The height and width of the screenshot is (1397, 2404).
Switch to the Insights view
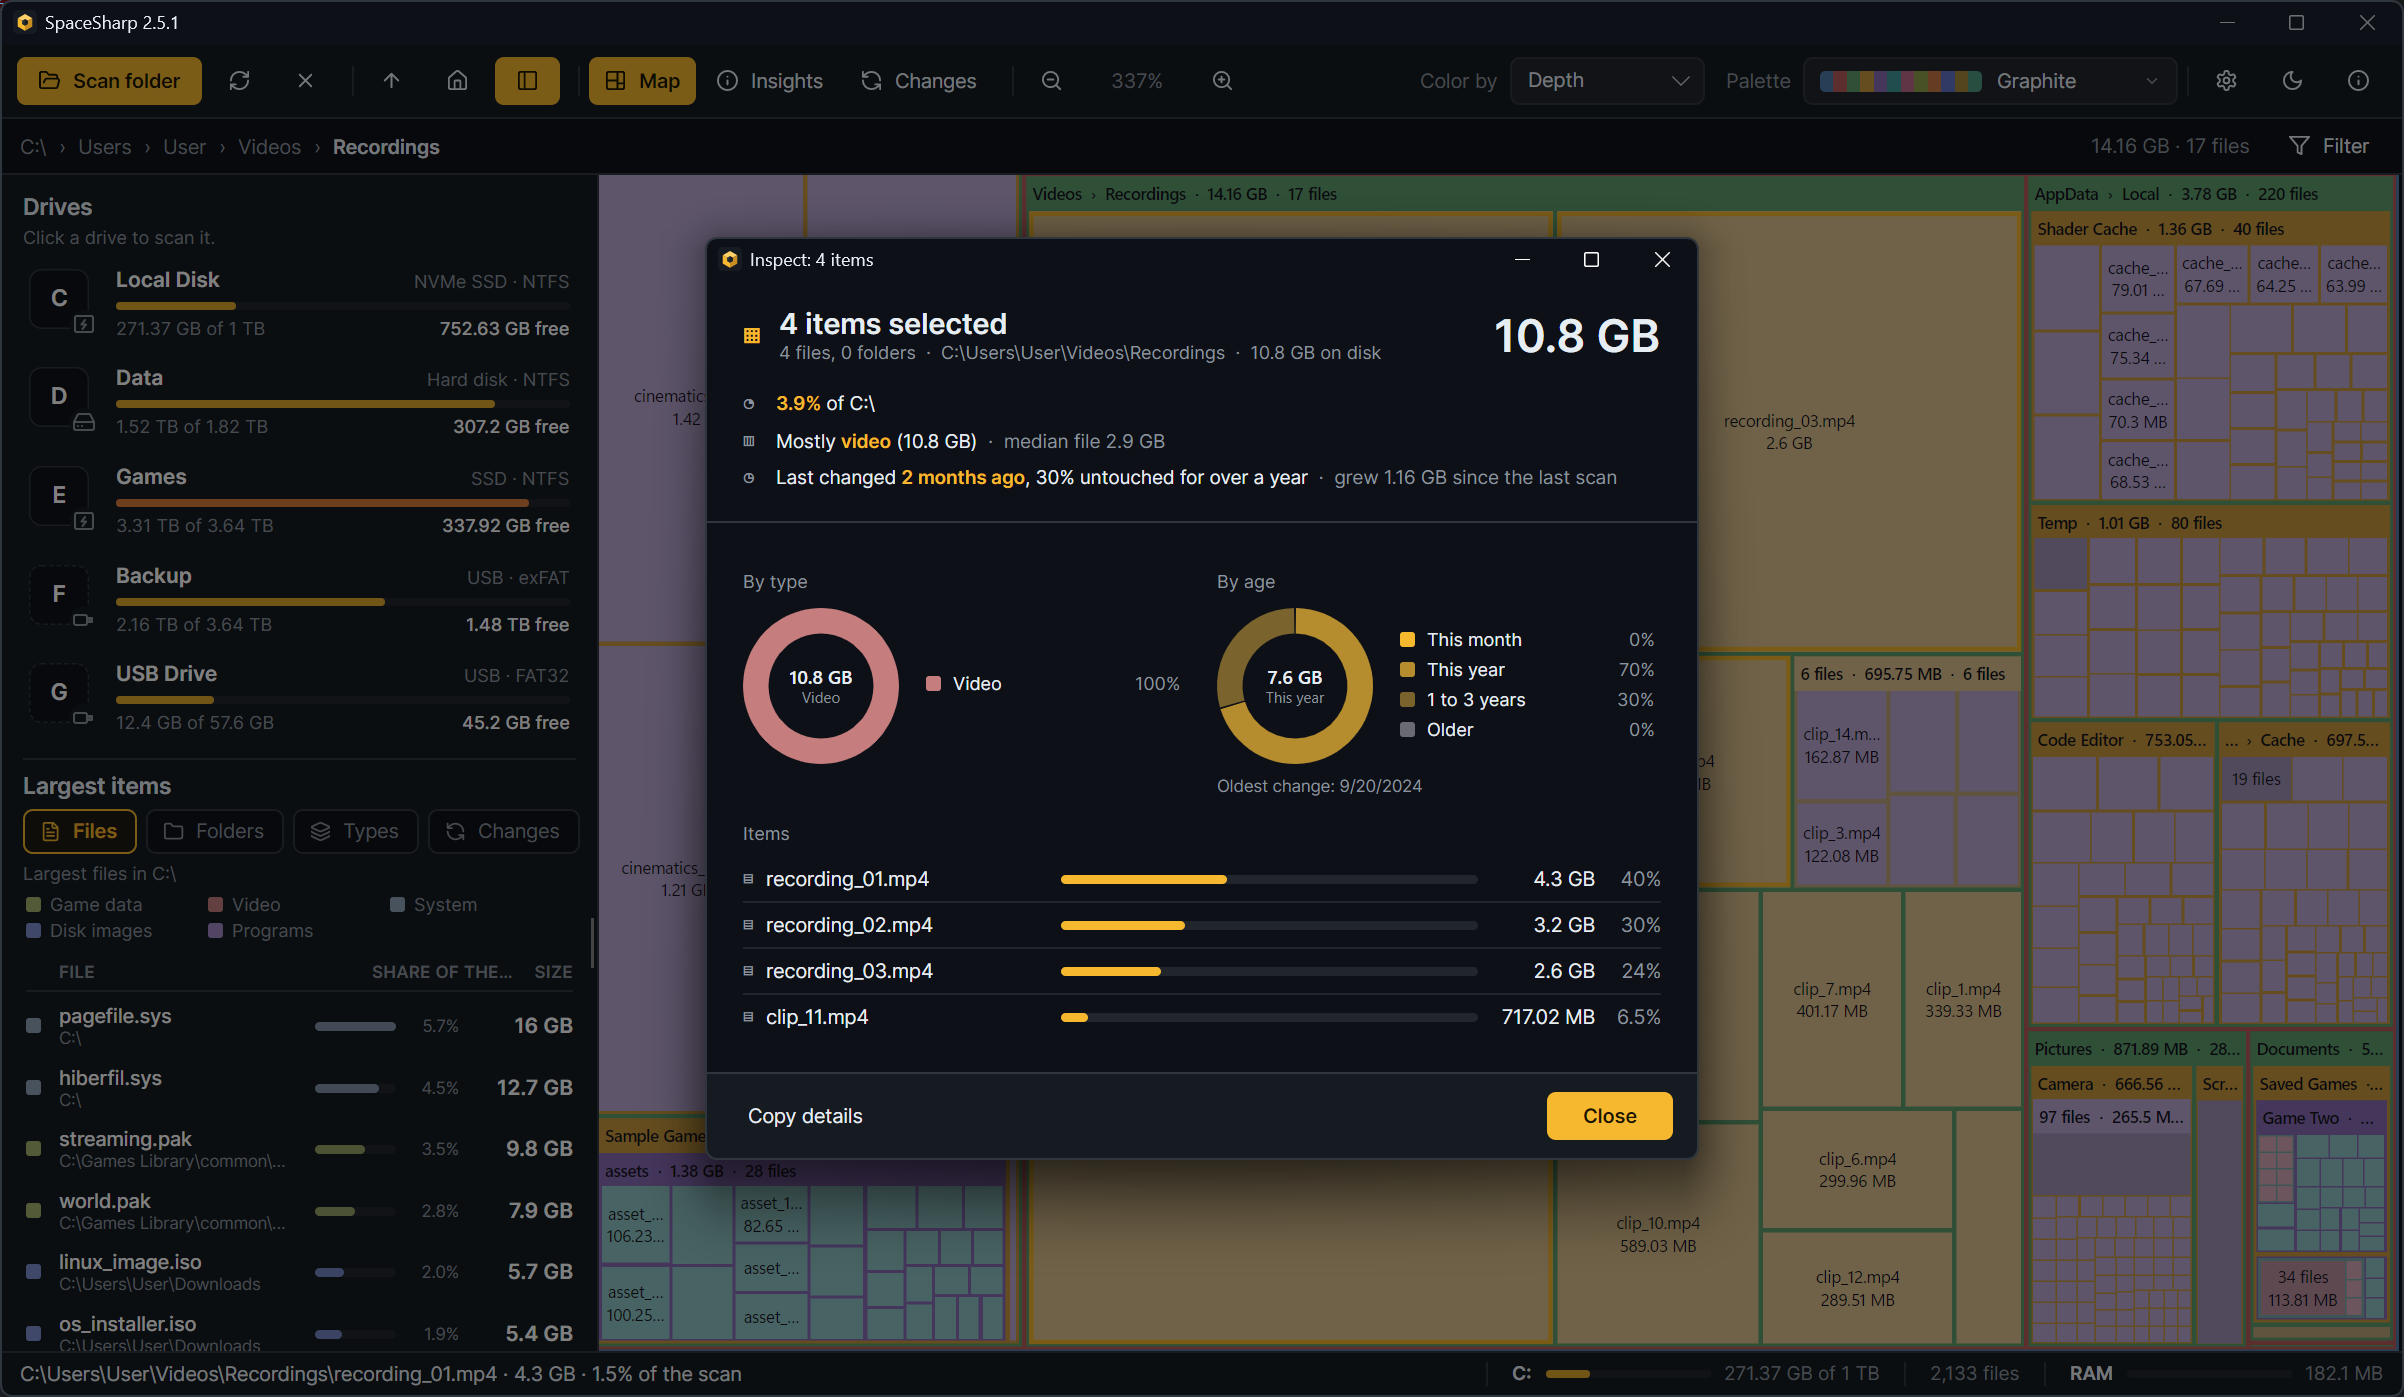770,81
